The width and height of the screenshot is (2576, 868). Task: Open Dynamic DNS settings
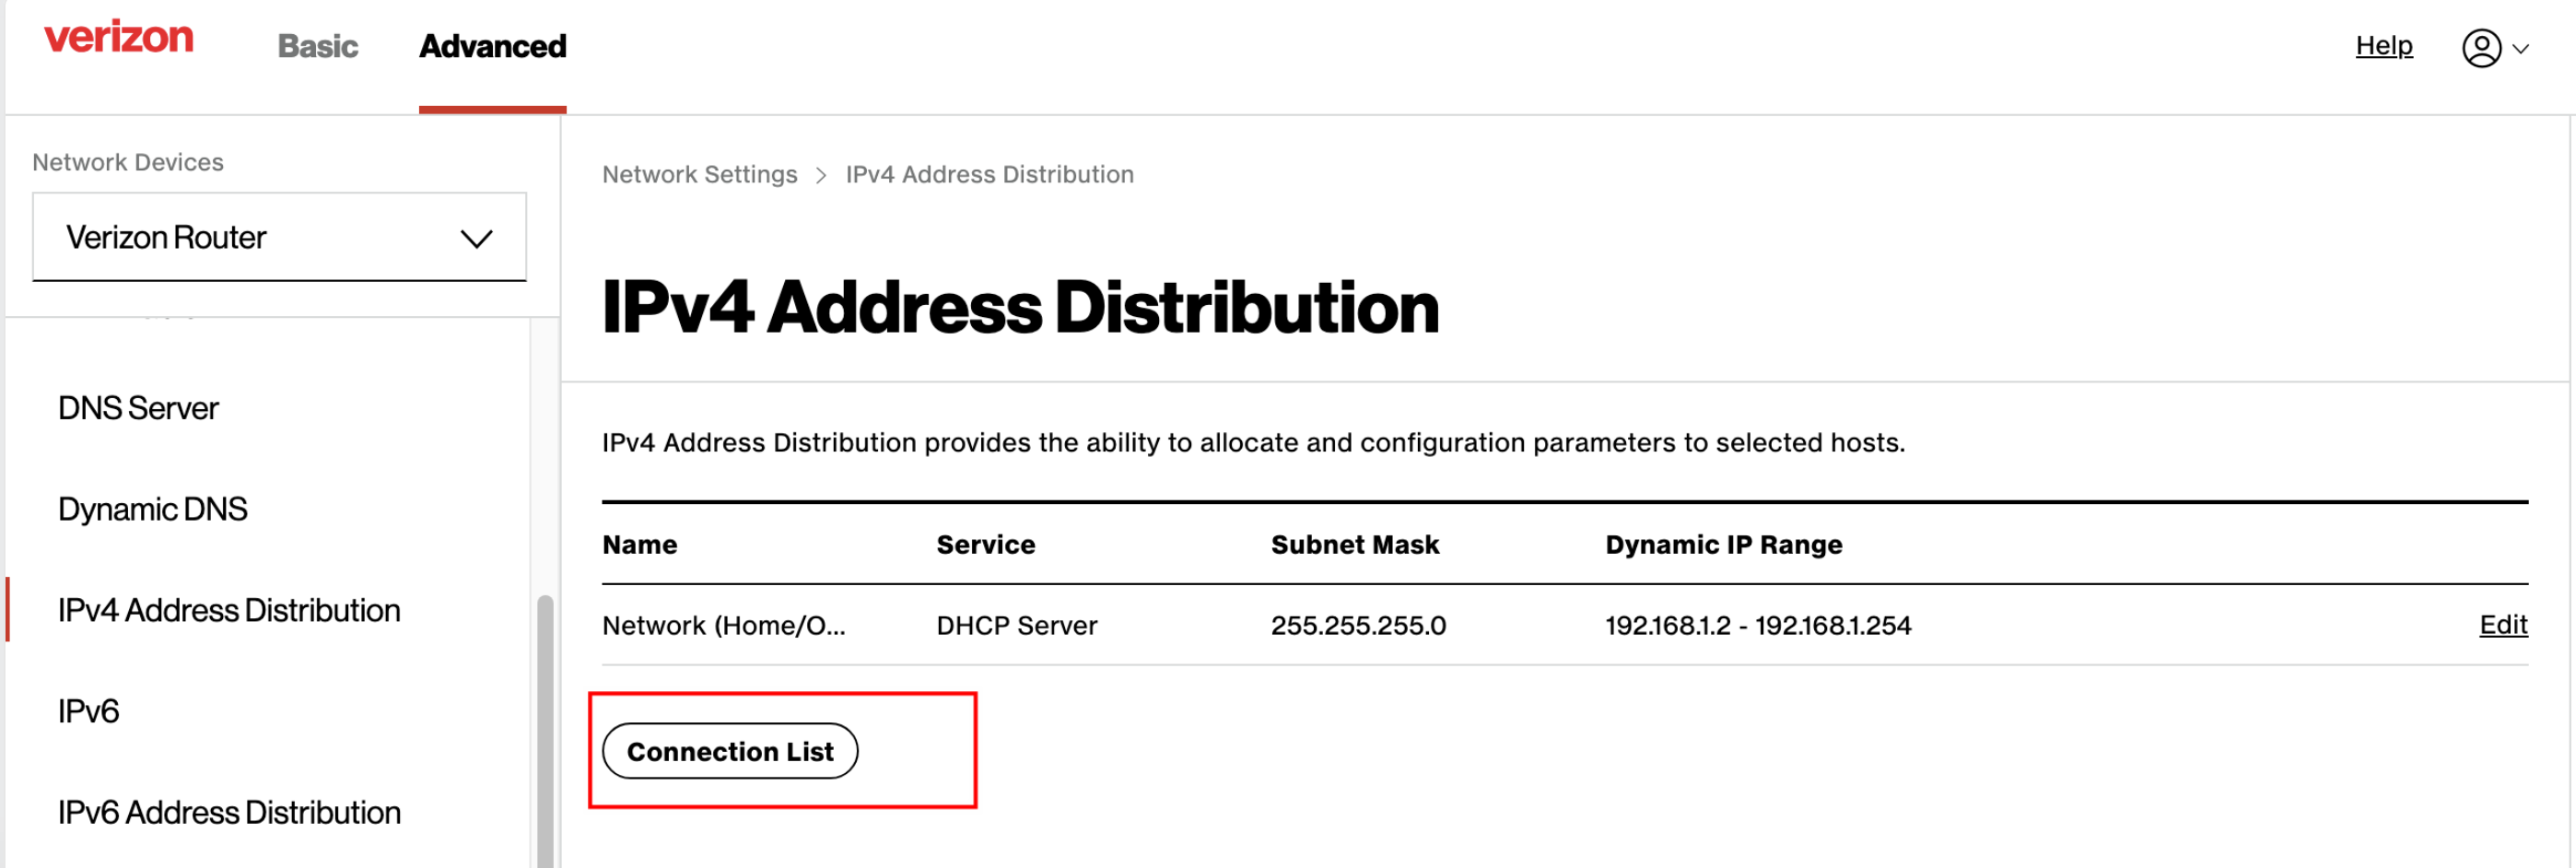click(152, 509)
